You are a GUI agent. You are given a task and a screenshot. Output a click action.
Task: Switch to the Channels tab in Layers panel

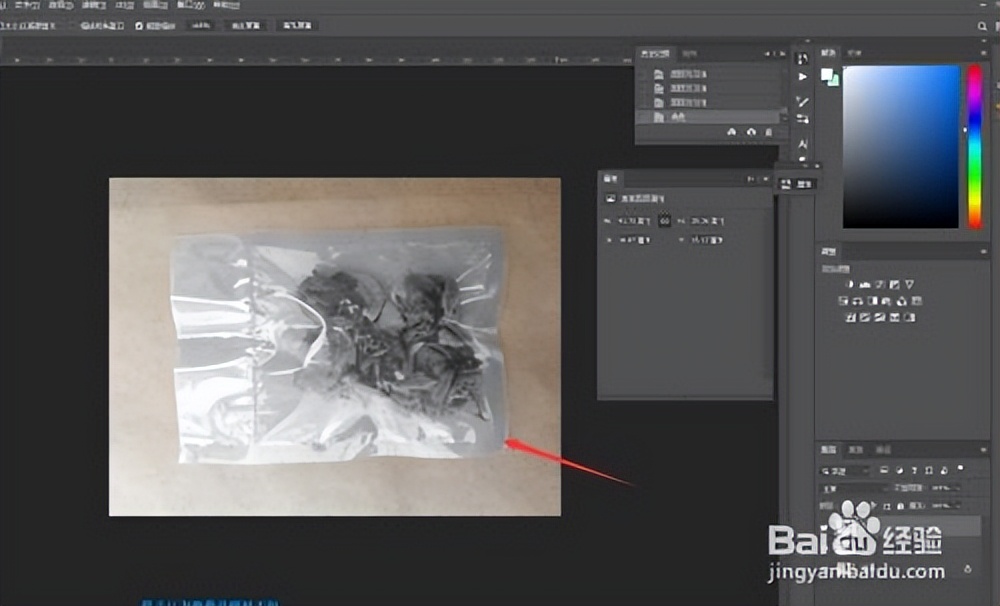[855, 450]
